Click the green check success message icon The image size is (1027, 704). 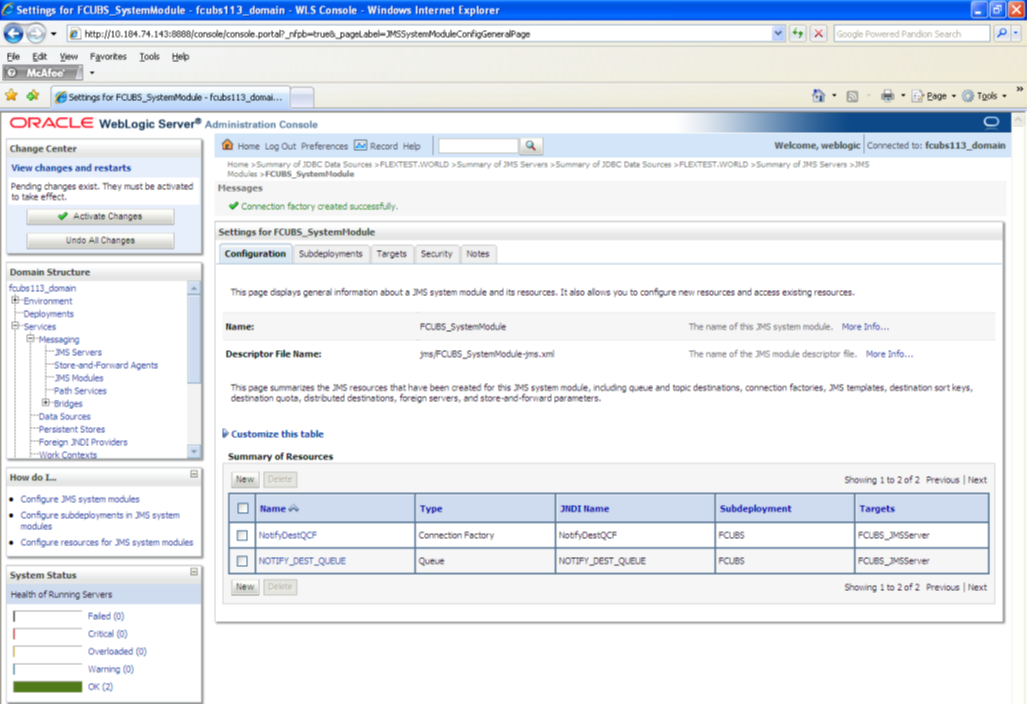tap(233, 206)
